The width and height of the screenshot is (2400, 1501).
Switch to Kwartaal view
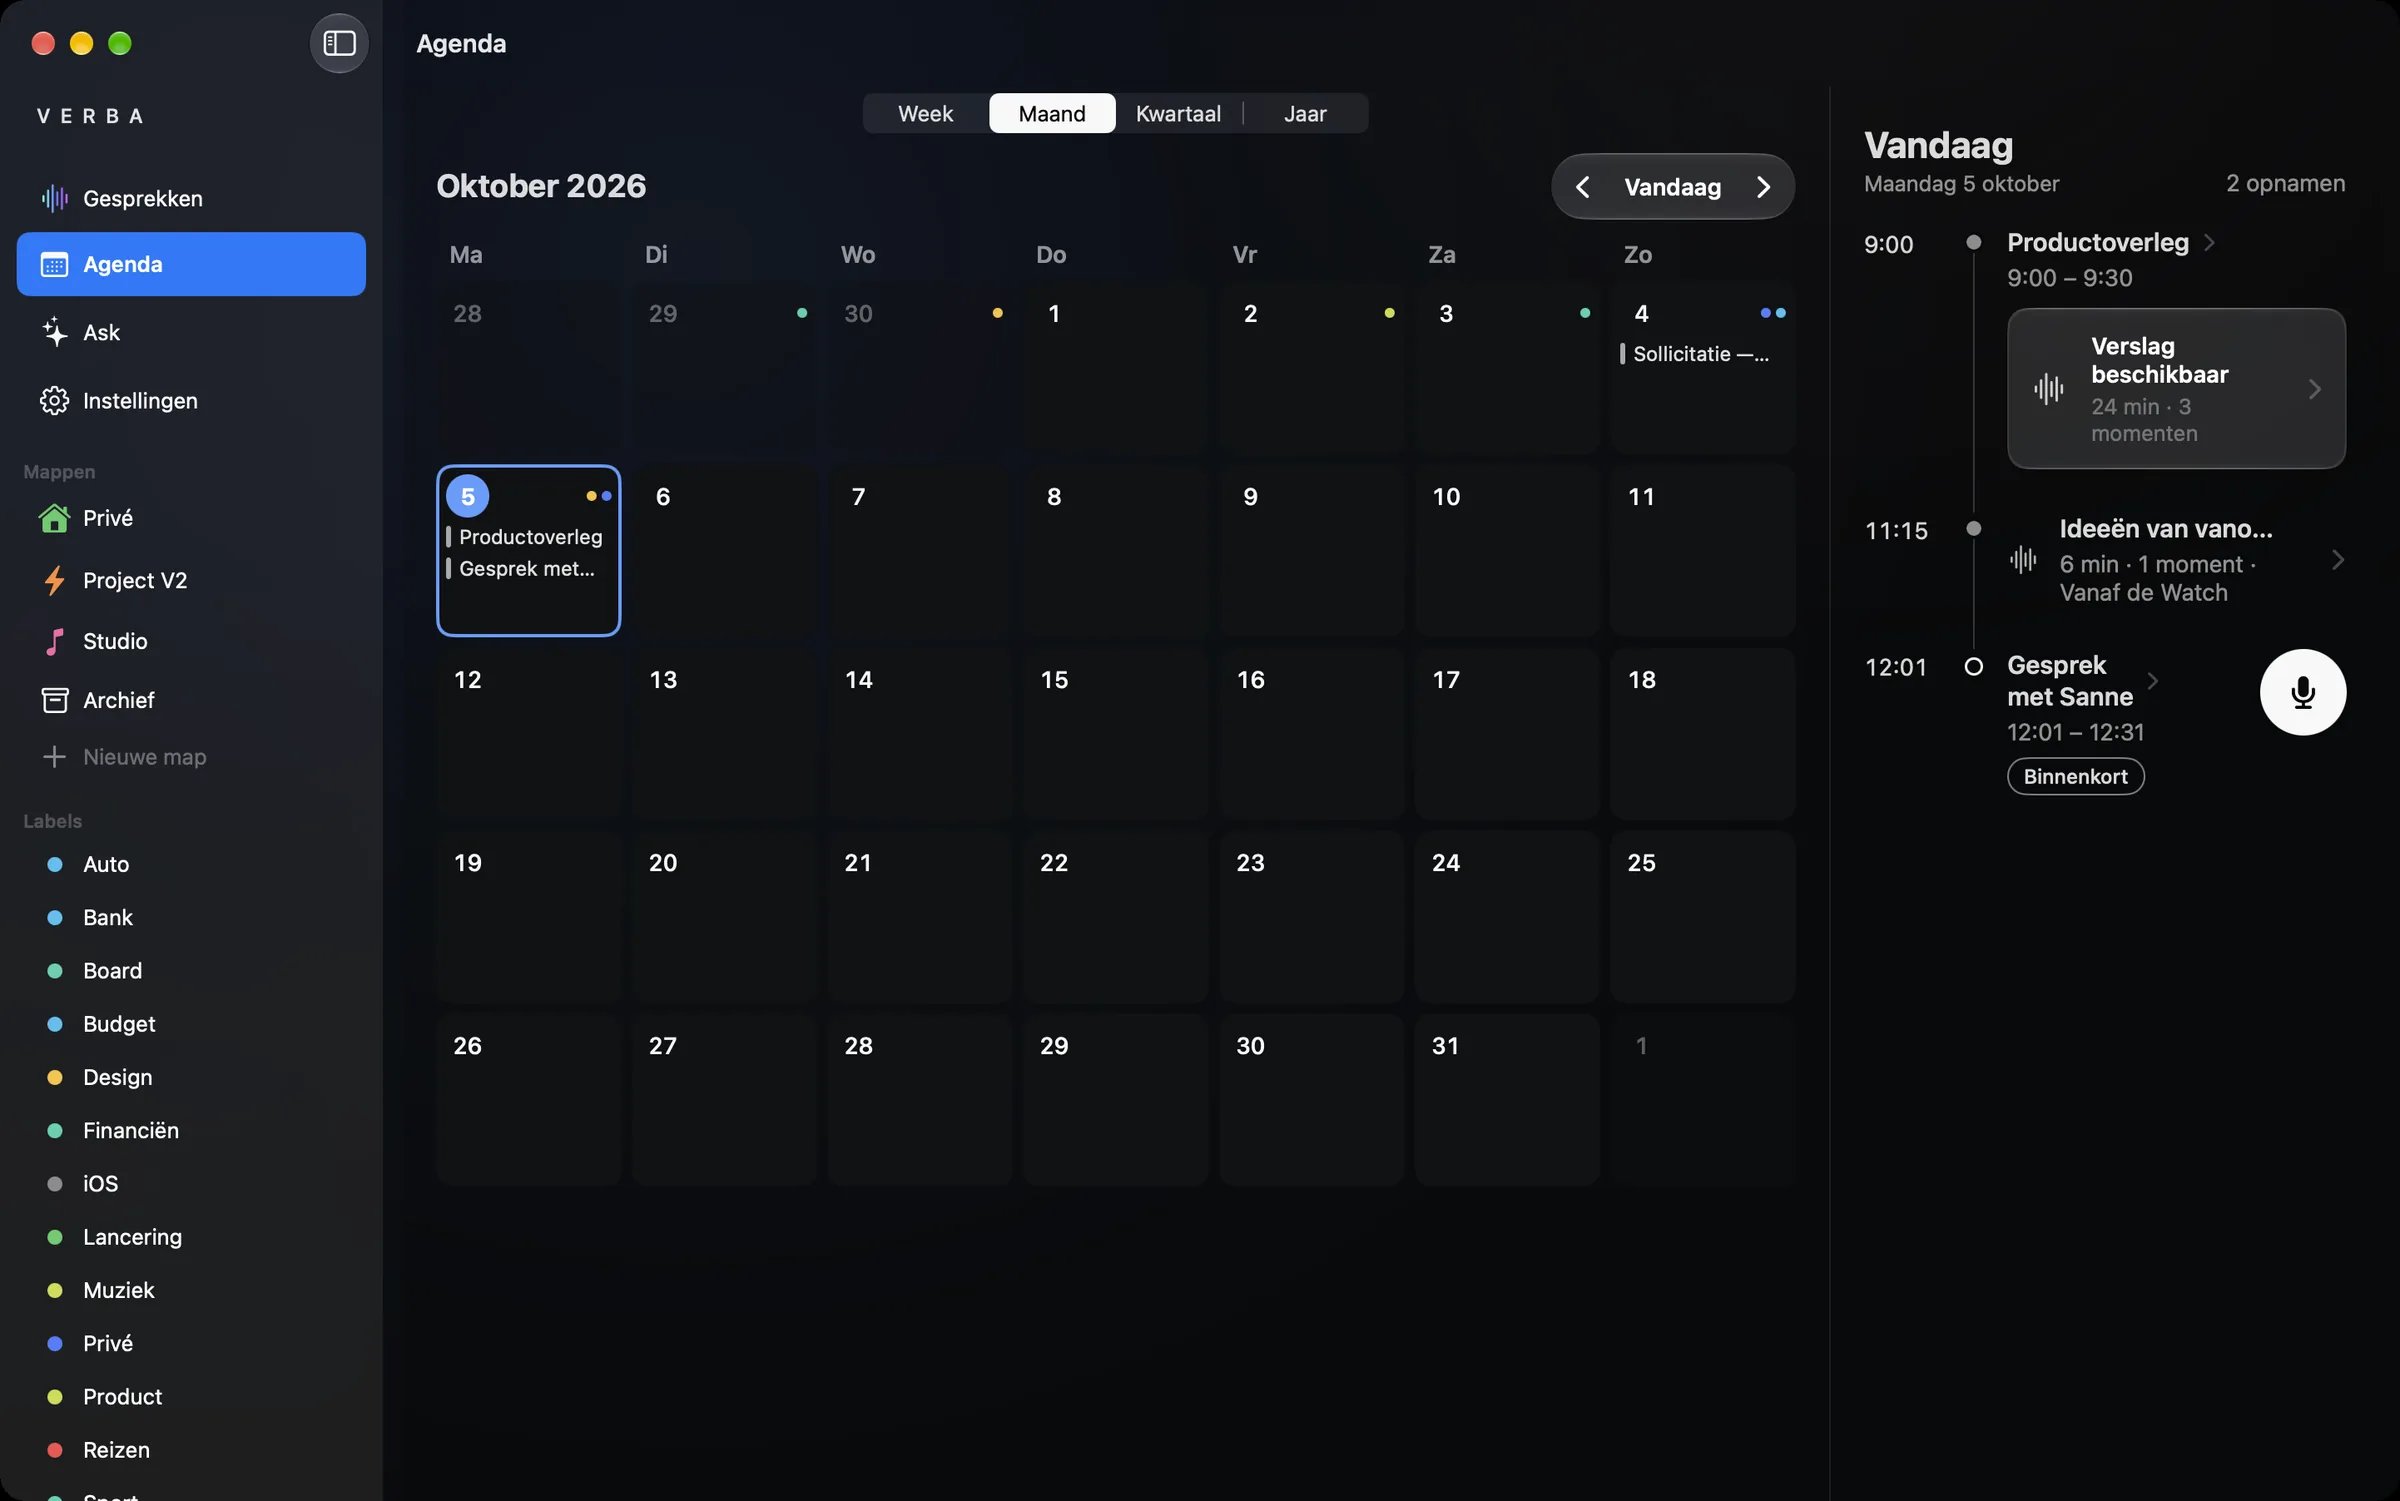[1178, 113]
